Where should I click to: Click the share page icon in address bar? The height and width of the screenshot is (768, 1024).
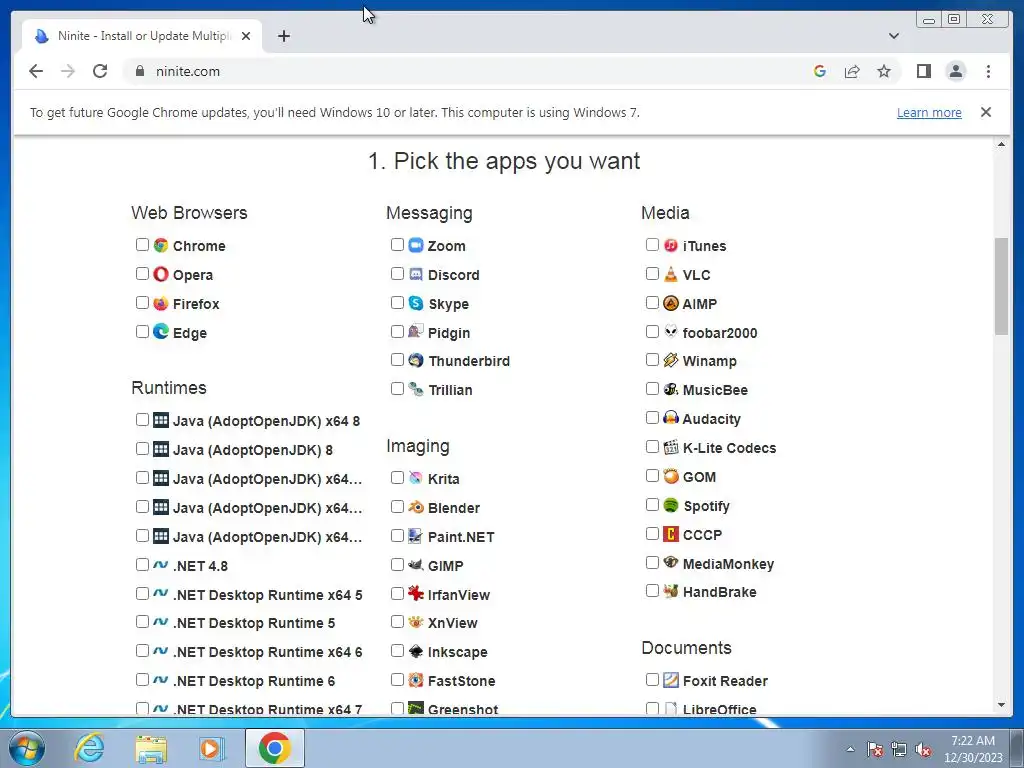pyautogui.click(x=852, y=71)
